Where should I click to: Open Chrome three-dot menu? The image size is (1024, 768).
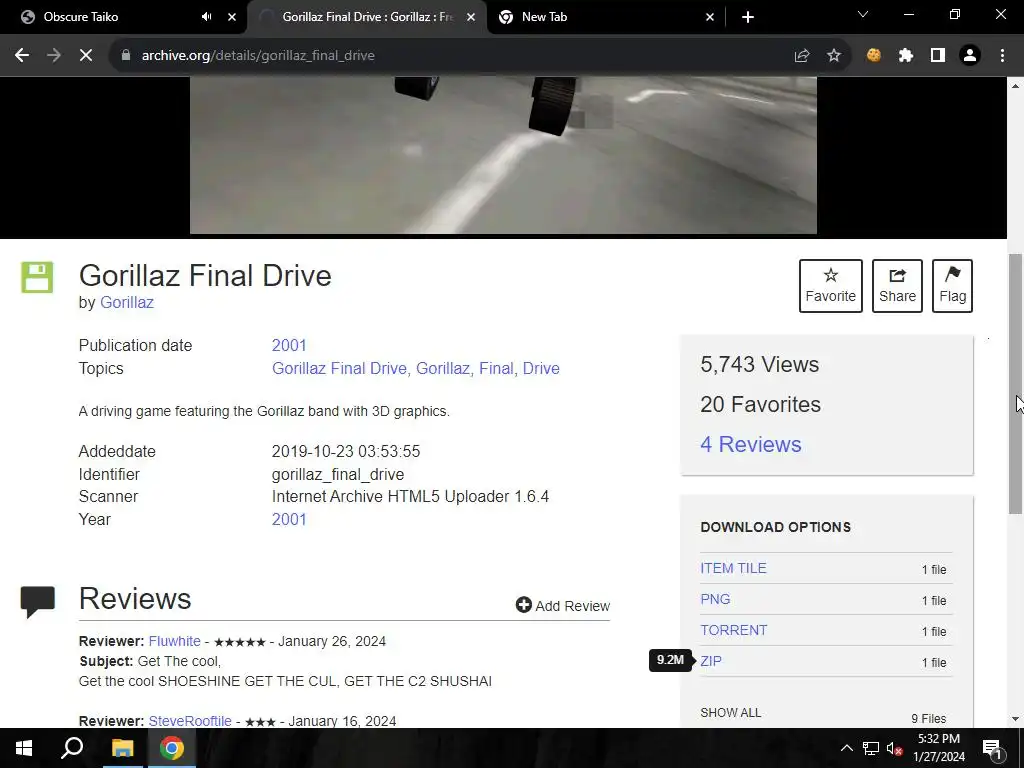1002,56
